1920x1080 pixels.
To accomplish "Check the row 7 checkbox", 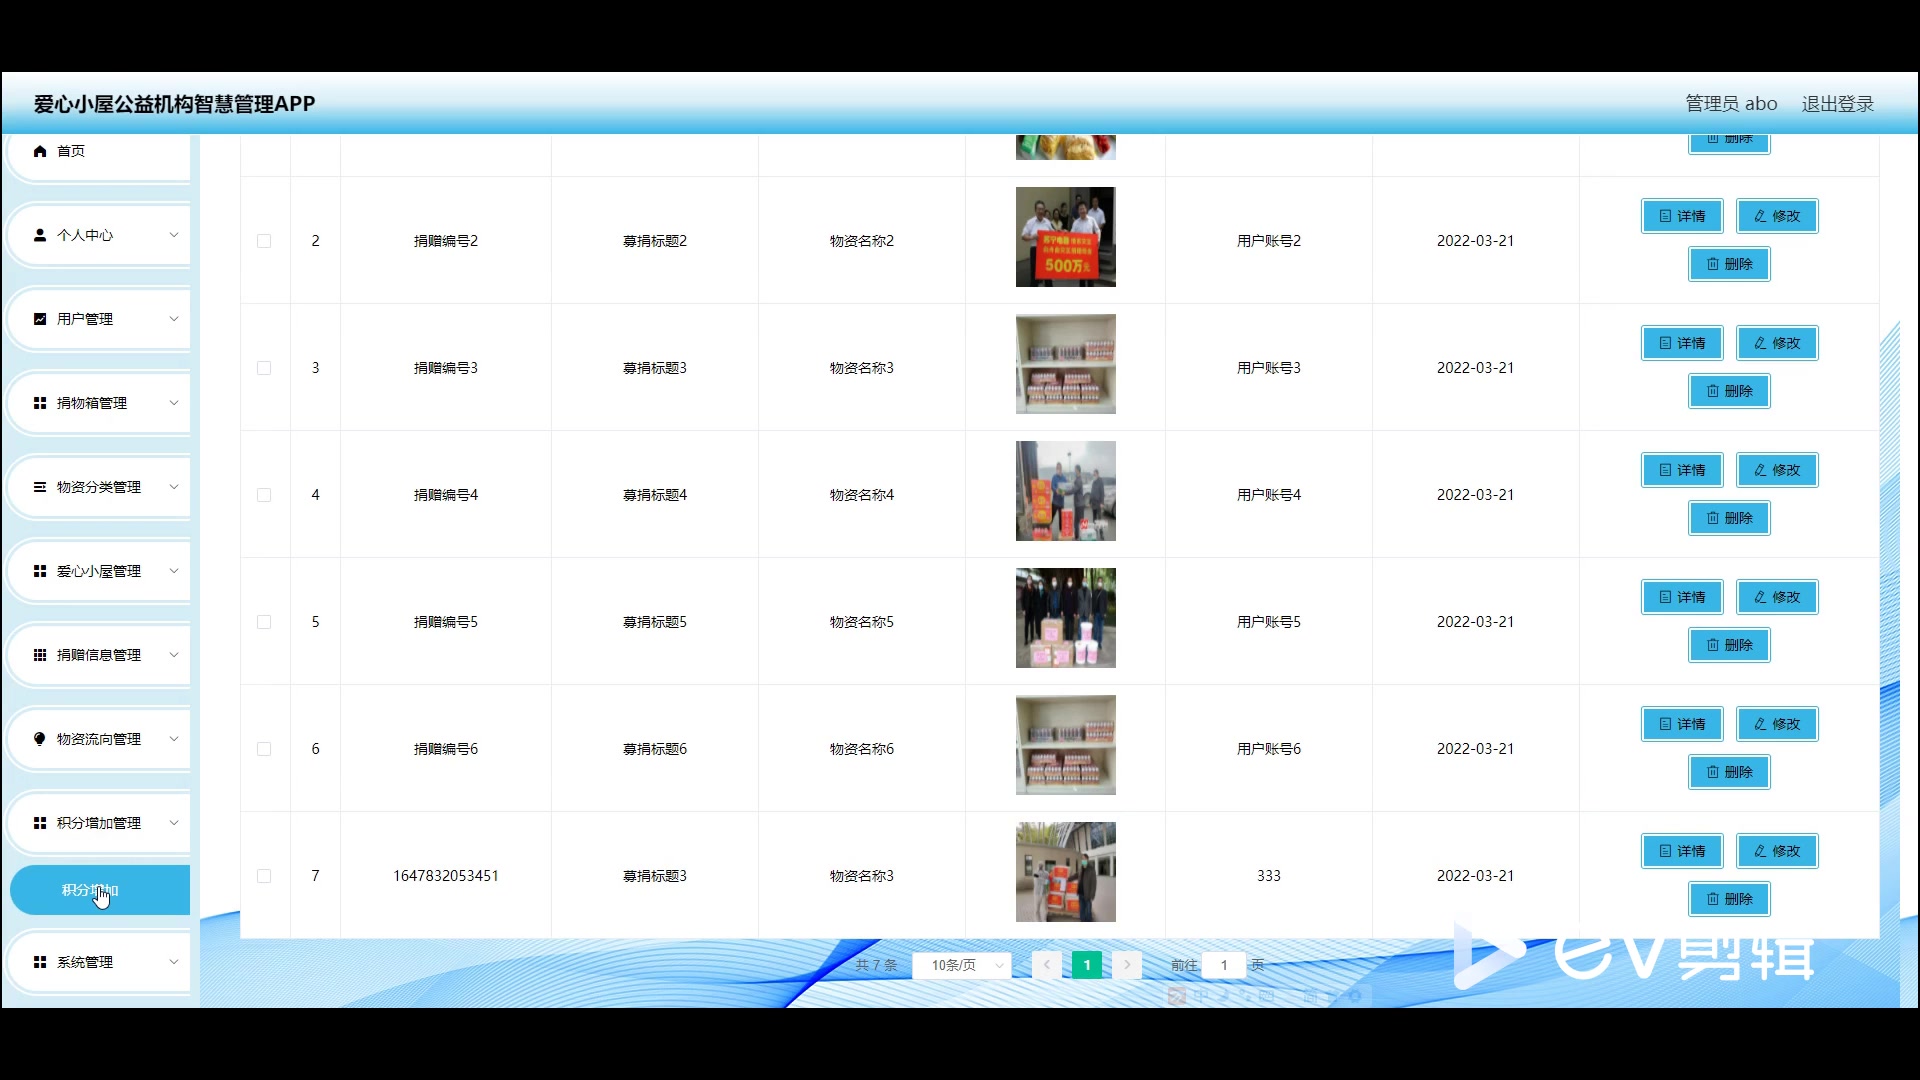I will (x=264, y=876).
